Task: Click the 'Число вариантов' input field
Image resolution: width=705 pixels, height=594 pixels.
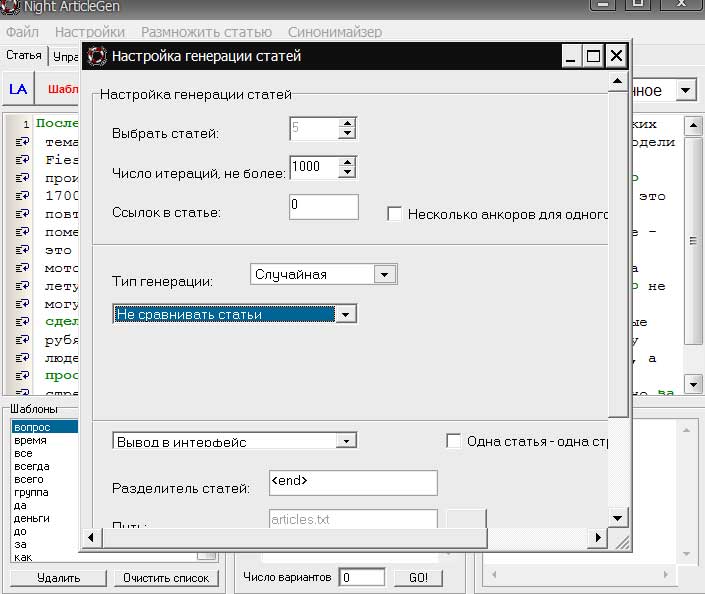Action: (362, 577)
